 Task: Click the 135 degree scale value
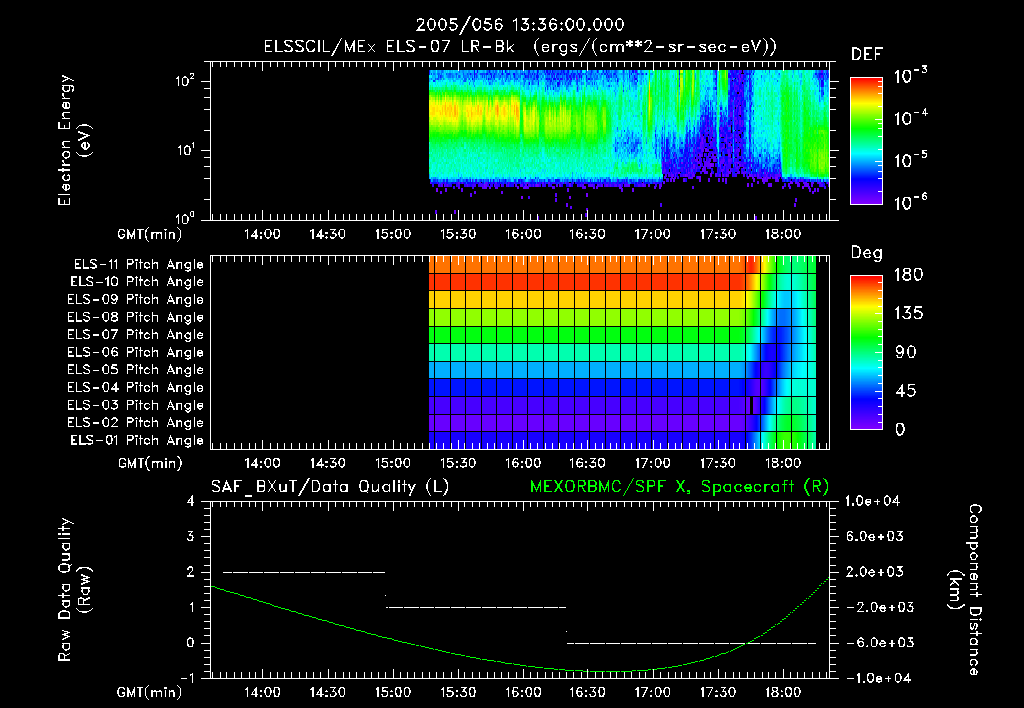click(908, 314)
